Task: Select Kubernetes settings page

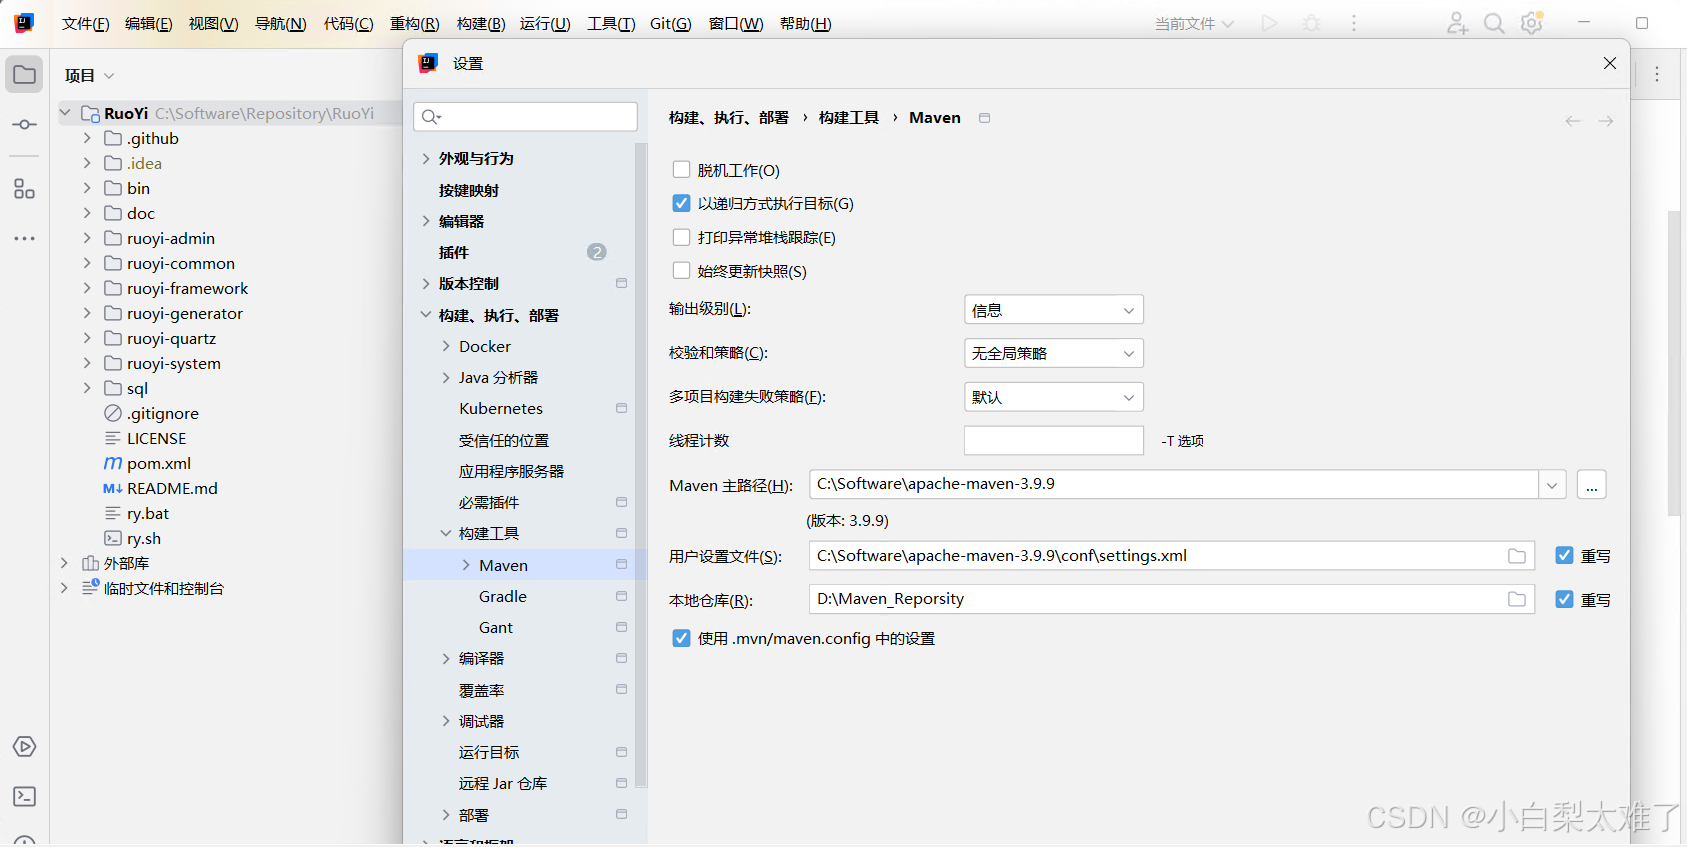Action: click(x=501, y=408)
